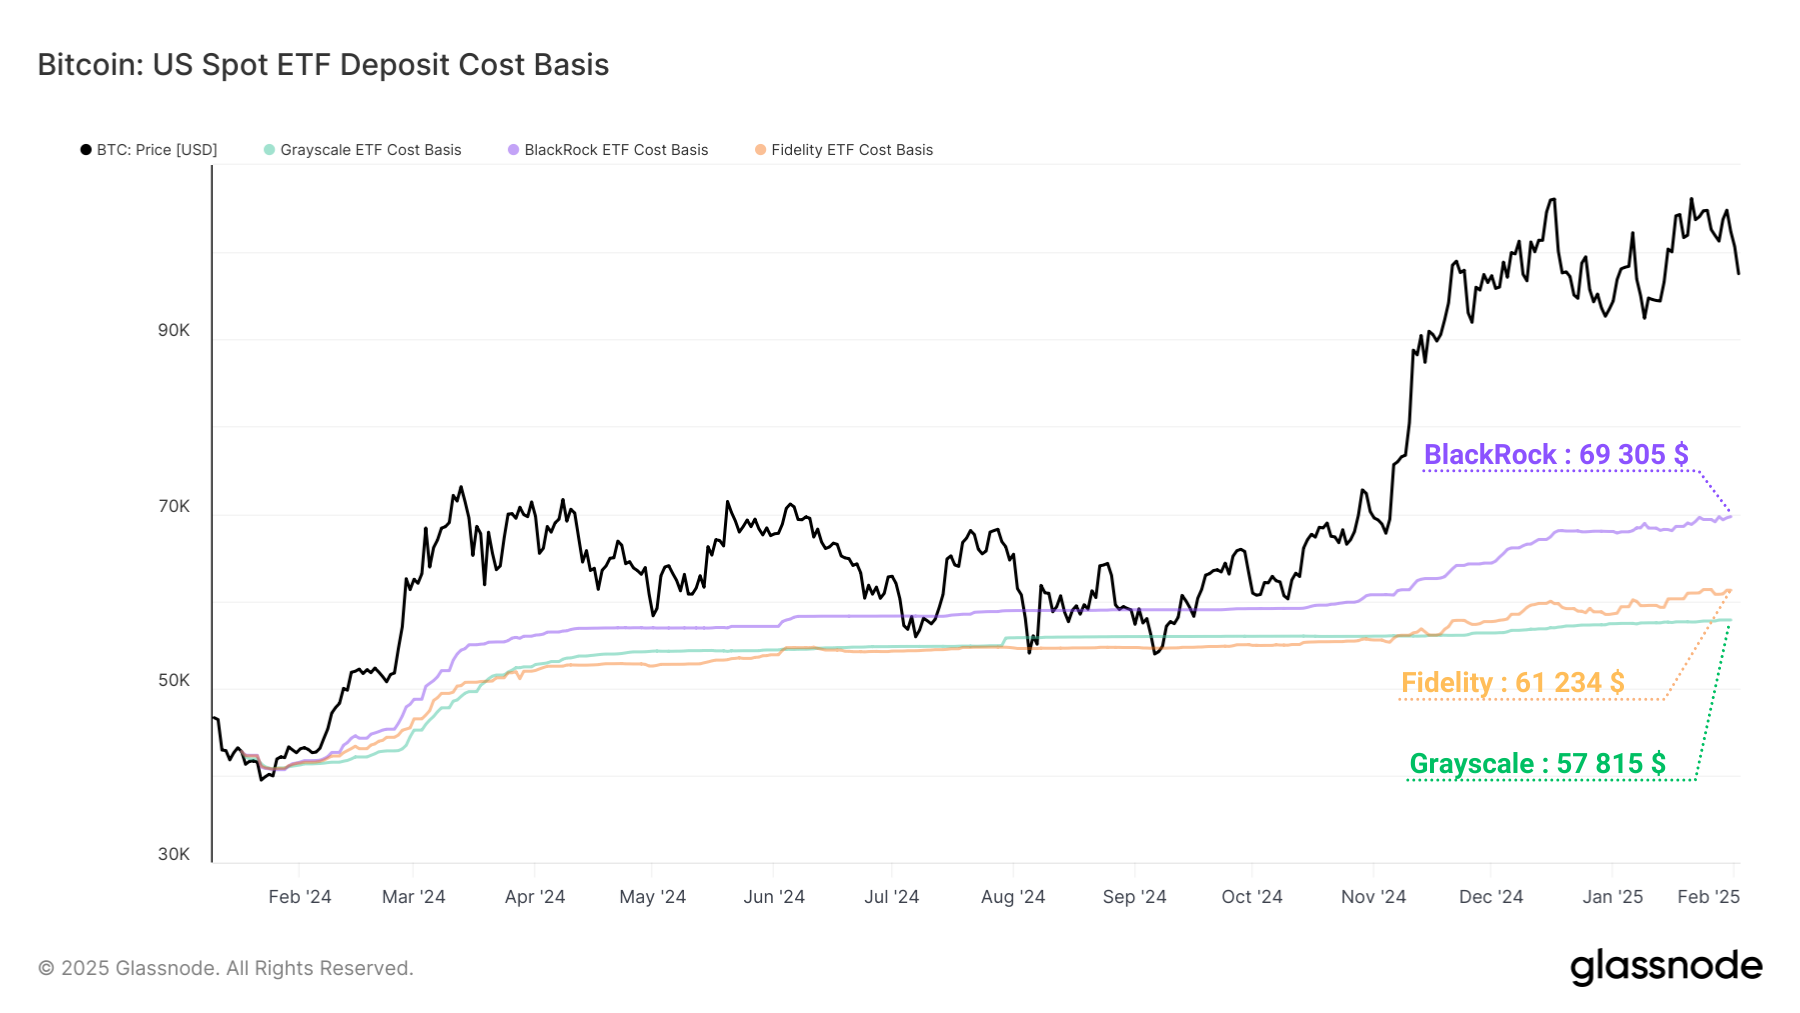Expand the BlackRock ETF Cost Basis legend entry

616,149
